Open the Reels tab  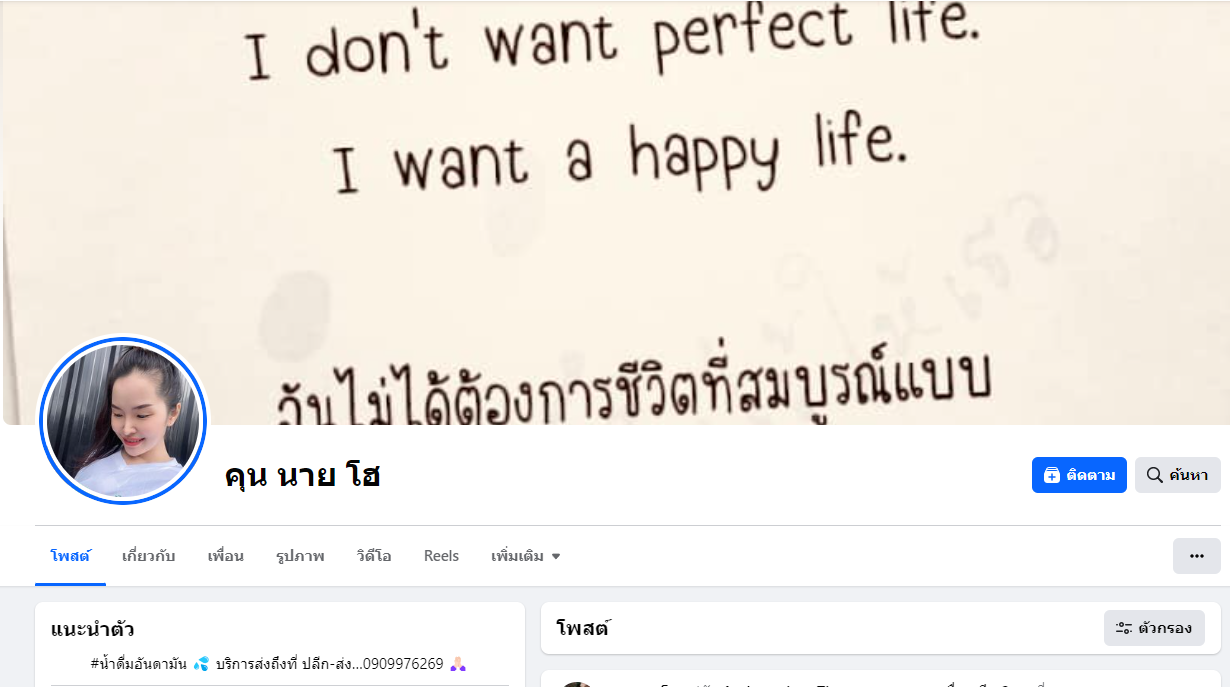441,556
